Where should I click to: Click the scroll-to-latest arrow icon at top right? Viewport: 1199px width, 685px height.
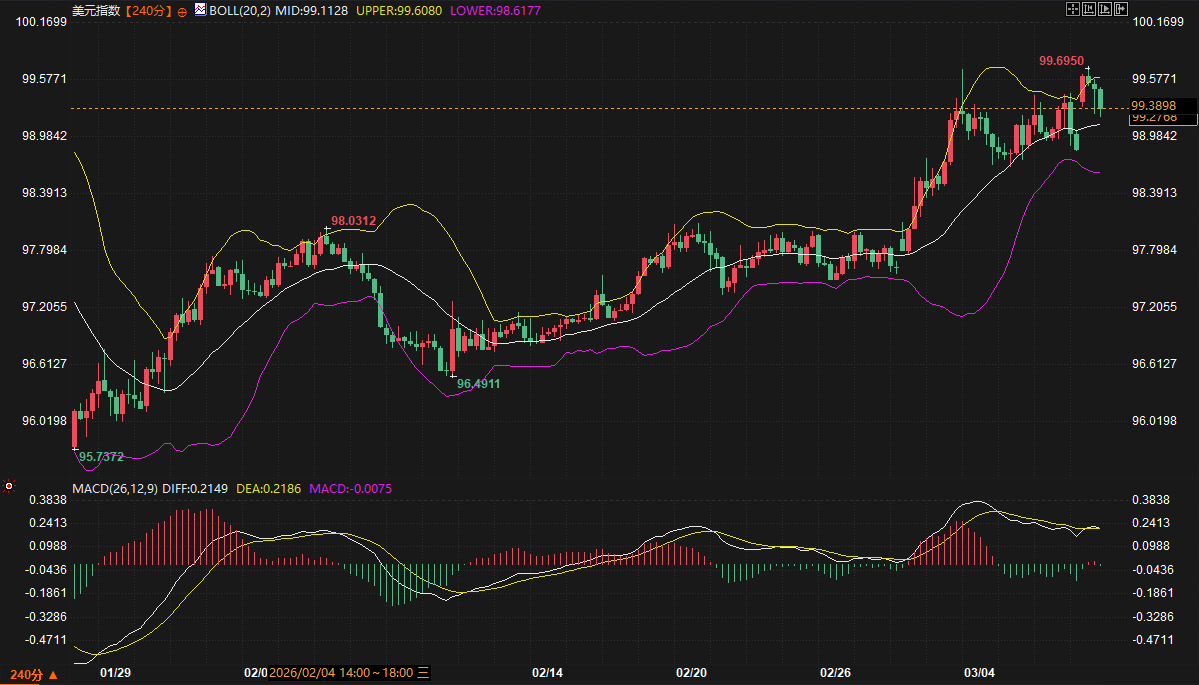click(1121, 10)
